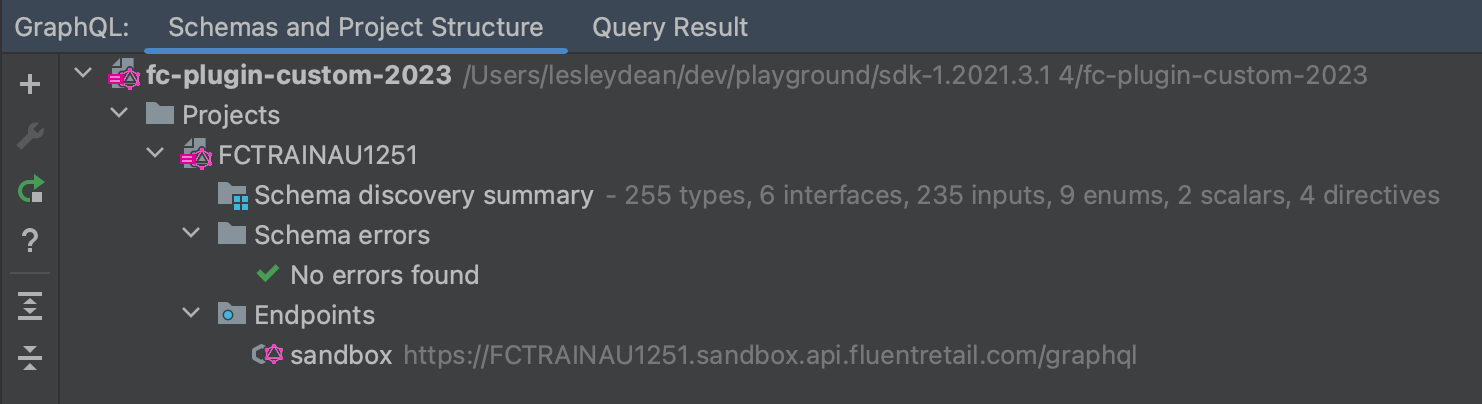Click the sandbox endpoint GraphQL icon

pos(269,355)
